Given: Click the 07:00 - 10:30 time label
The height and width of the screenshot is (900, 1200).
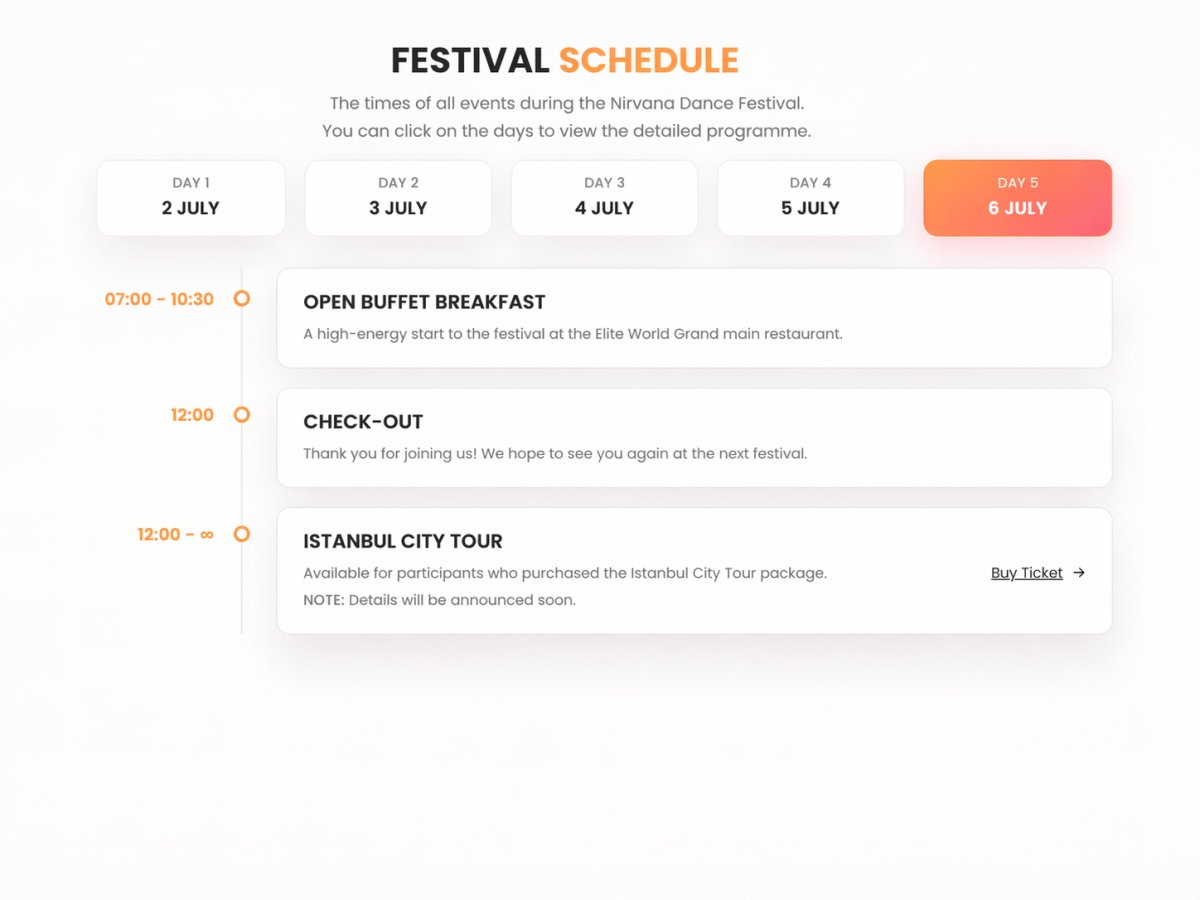Looking at the screenshot, I should click(x=159, y=299).
